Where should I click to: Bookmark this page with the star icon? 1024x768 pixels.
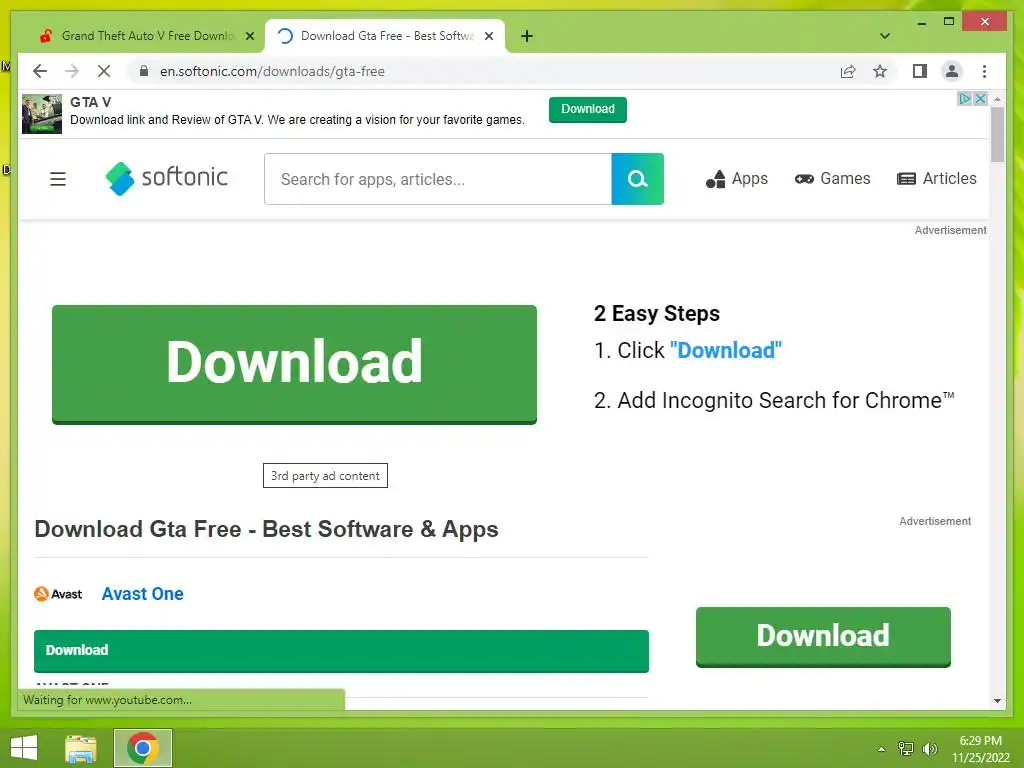[880, 71]
